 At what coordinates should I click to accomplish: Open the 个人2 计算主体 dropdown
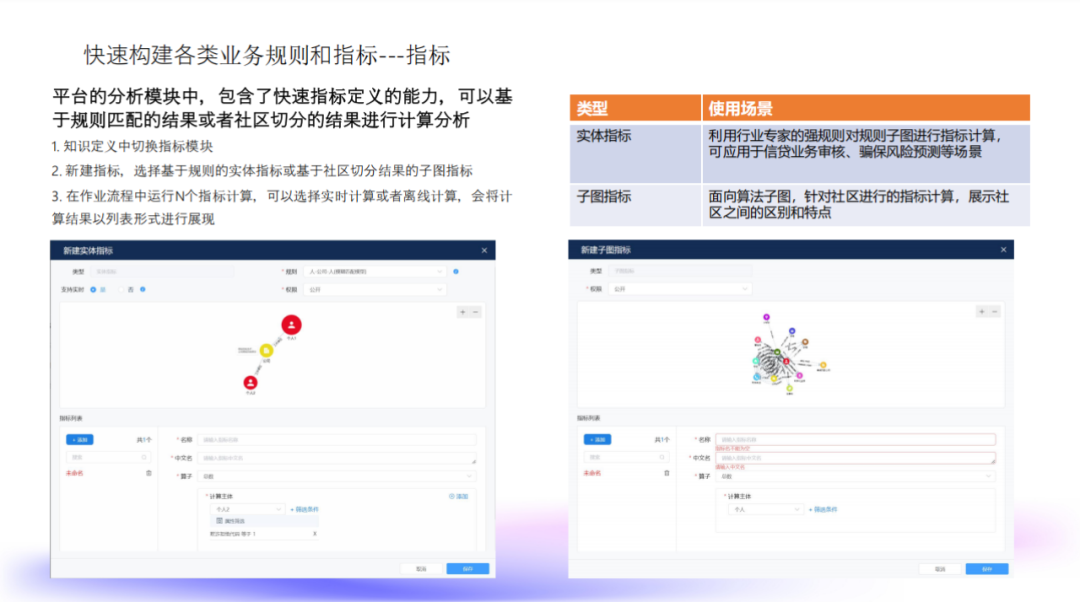coord(247,509)
